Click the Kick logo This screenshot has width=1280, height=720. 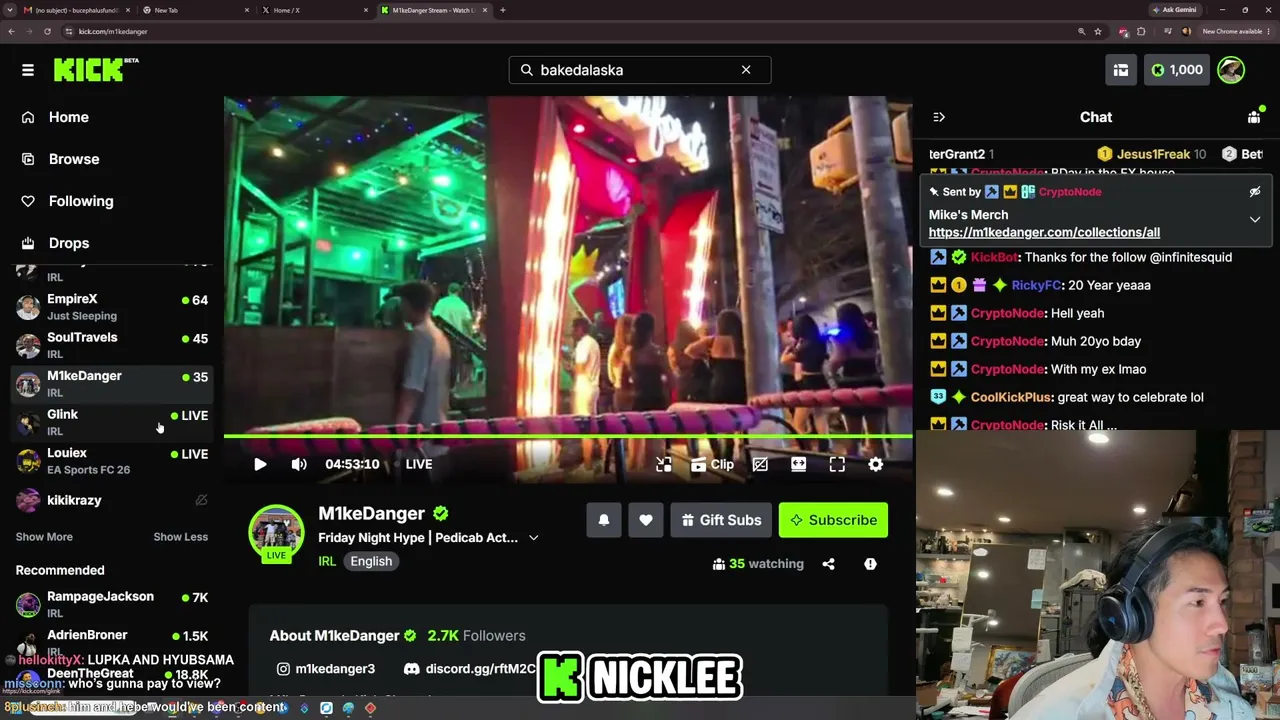click(x=96, y=70)
